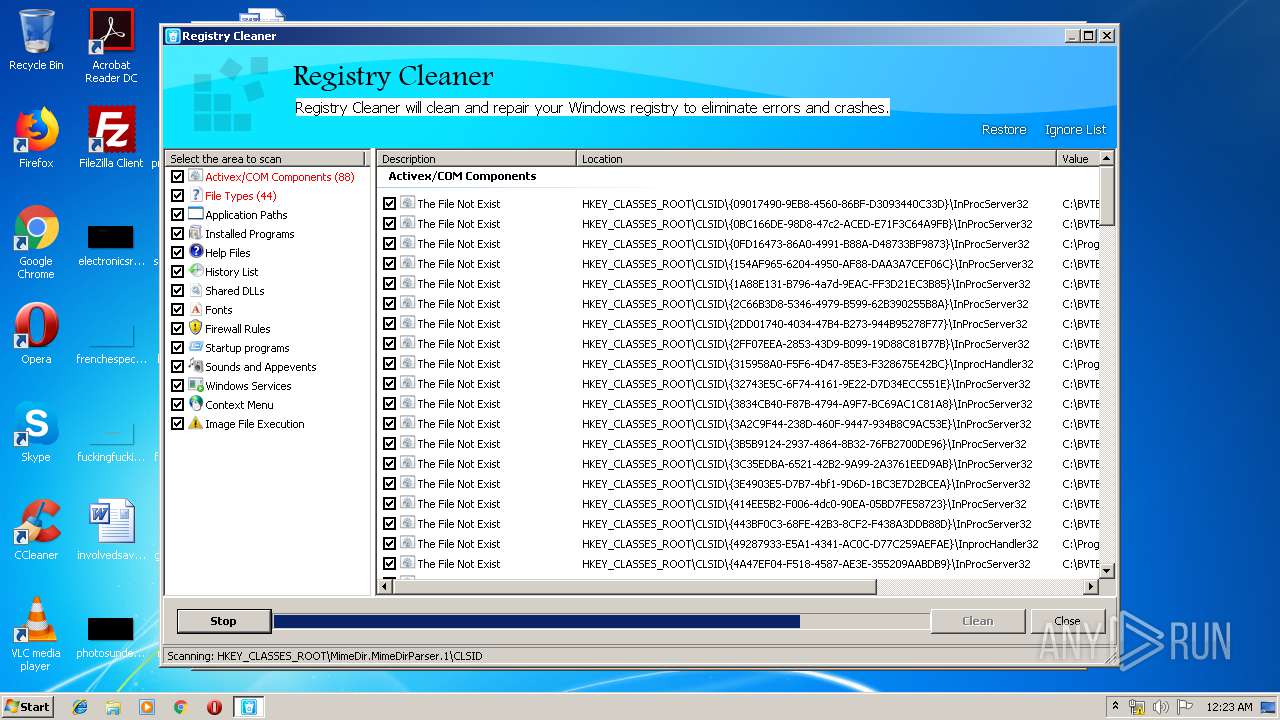Stop the registry scan
This screenshot has width=1280, height=720.
point(223,621)
